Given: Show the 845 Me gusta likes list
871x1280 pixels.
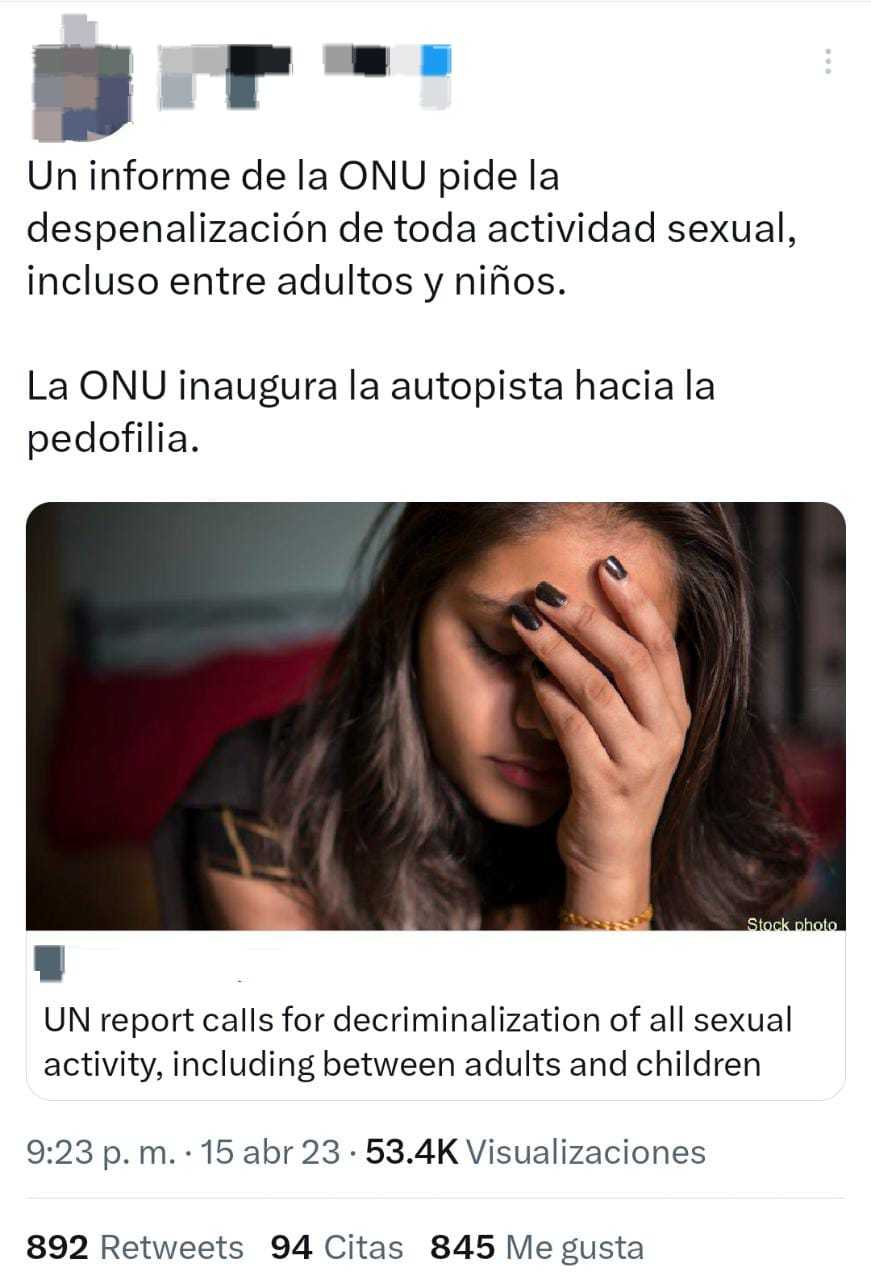Looking at the screenshot, I should 537,1247.
